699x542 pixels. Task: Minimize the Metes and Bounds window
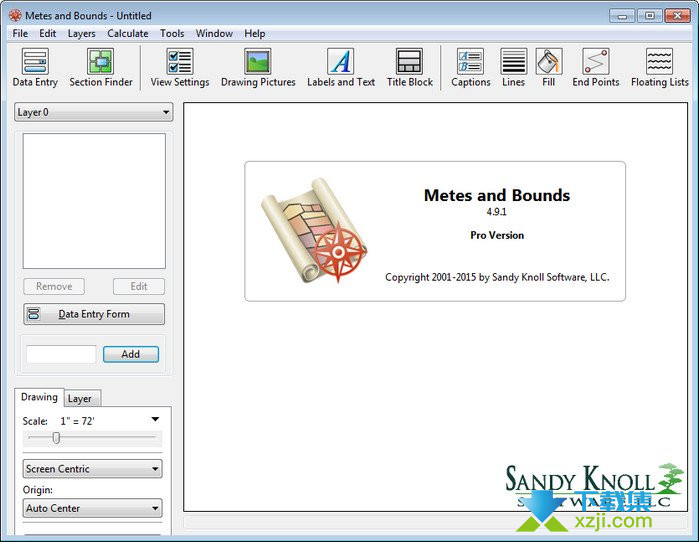click(x=622, y=16)
